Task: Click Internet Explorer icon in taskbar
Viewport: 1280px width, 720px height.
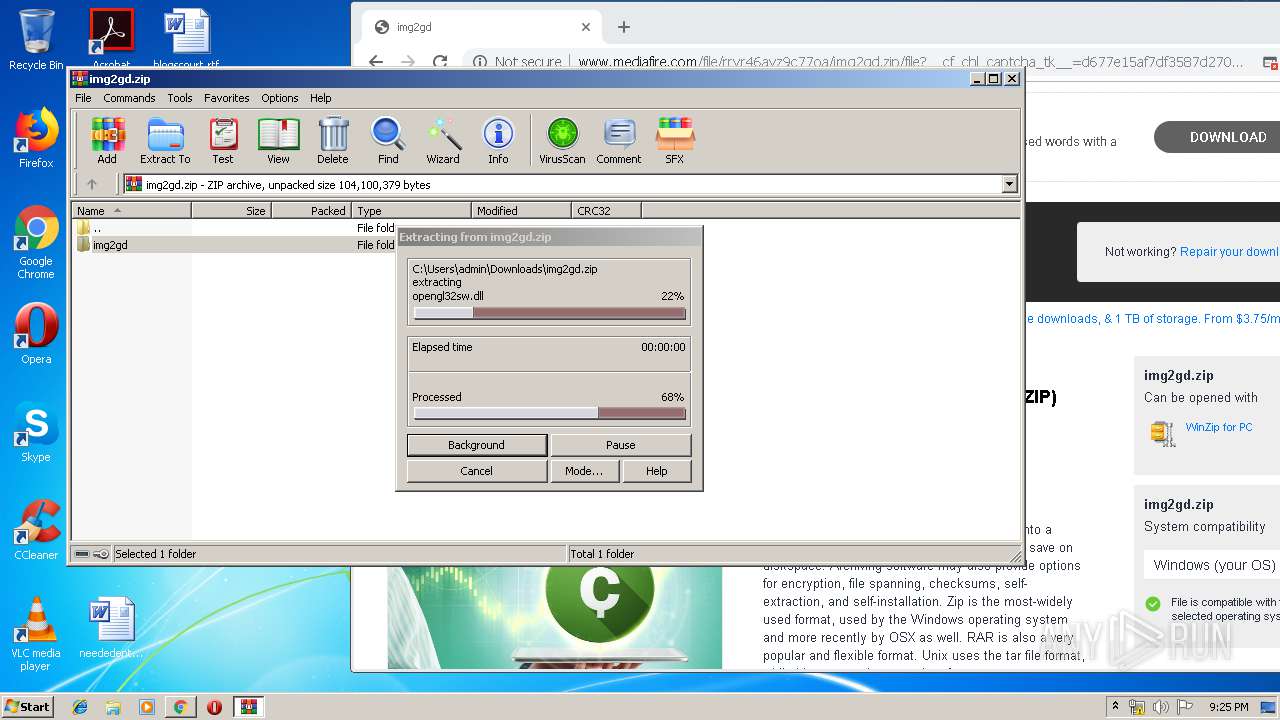Action: 80,707
